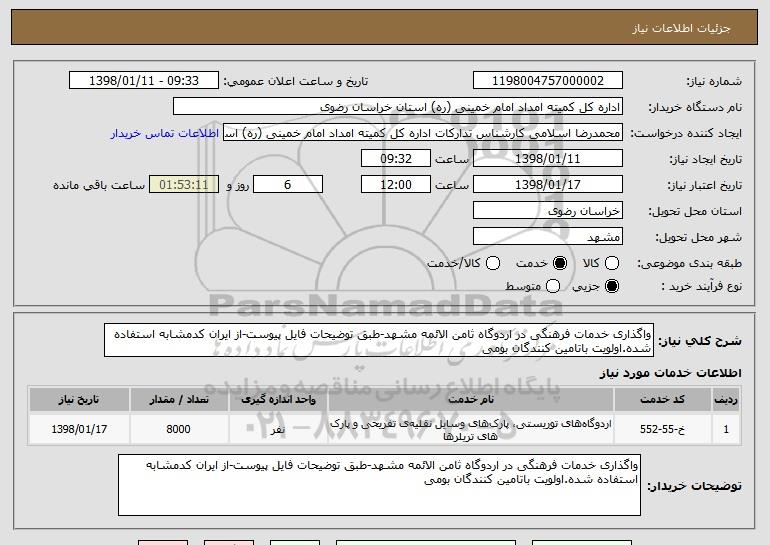Click the service name cell اردوگاه‌های توریستی
The height and width of the screenshot is (545, 770).
click(471, 430)
